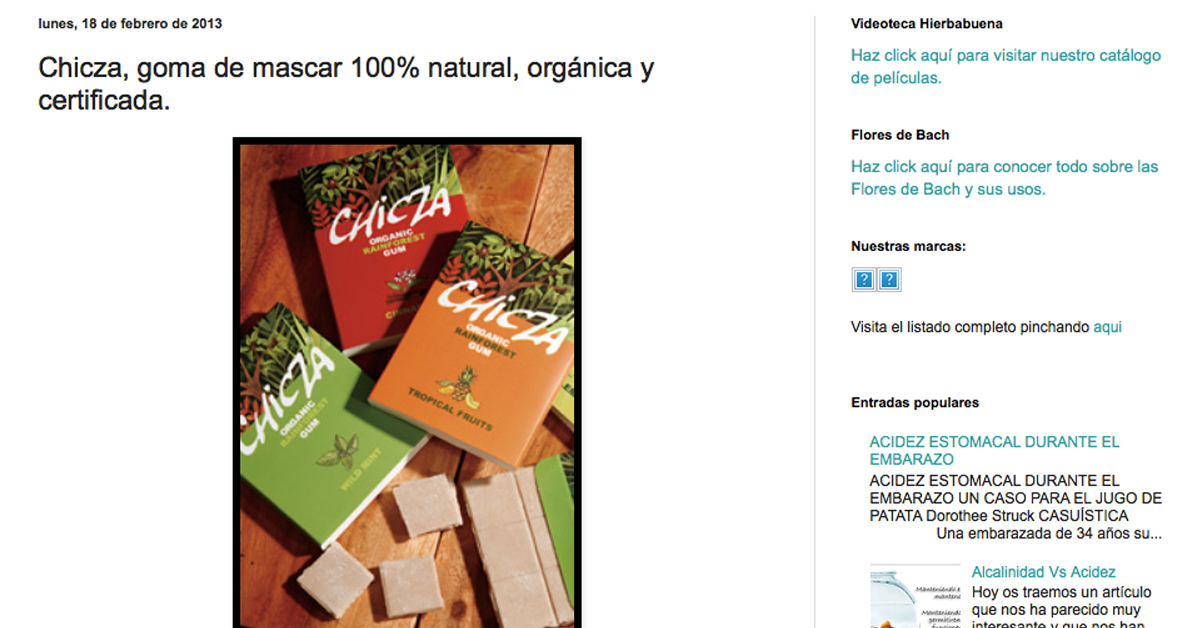
Task: Open the Chicza post title
Action: pos(346,84)
